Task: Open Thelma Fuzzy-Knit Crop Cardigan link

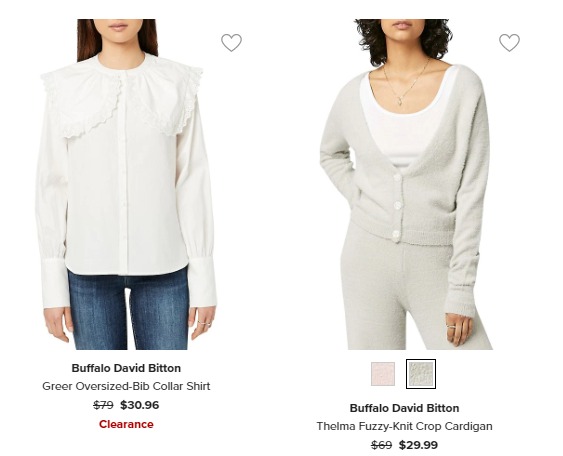Action: pyautogui.click(x=404, y=426)
